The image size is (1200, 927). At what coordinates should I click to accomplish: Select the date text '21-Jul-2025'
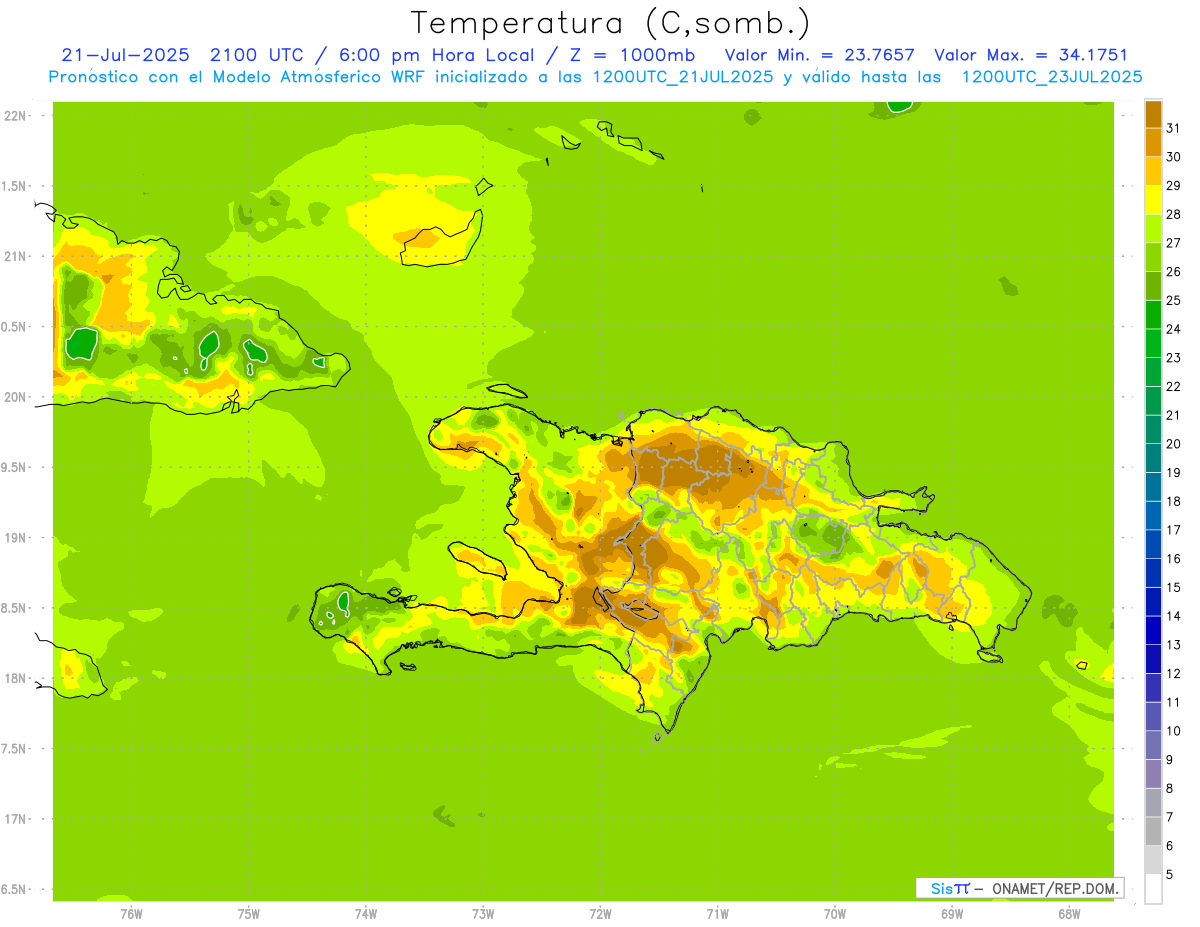click(x=125, y=55)
